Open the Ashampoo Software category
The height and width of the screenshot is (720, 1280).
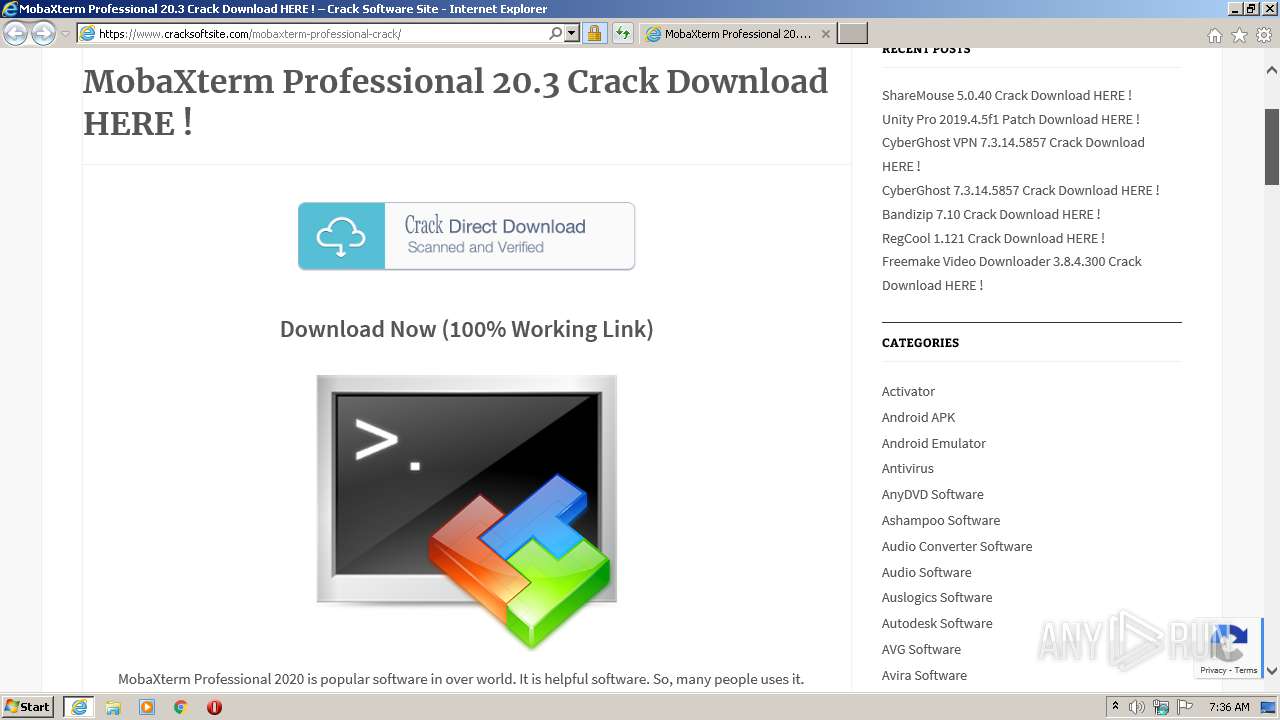pos(940,520)
